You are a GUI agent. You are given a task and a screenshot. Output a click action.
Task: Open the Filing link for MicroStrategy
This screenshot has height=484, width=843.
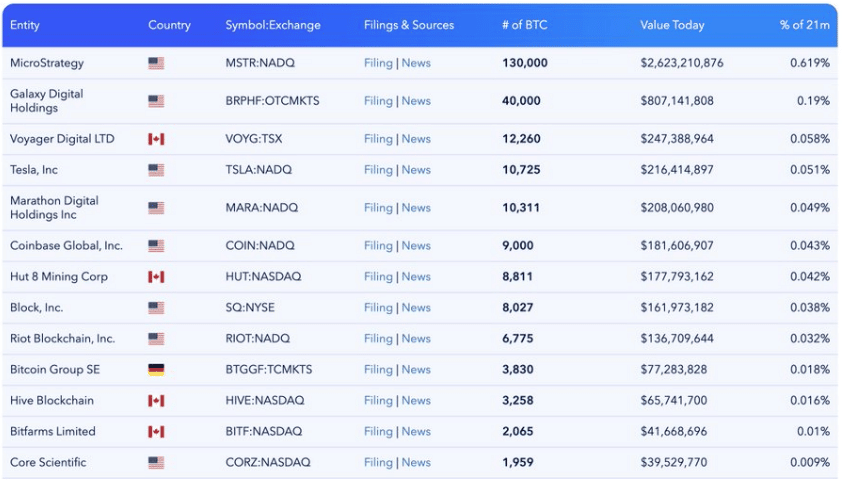pos(378,63)
